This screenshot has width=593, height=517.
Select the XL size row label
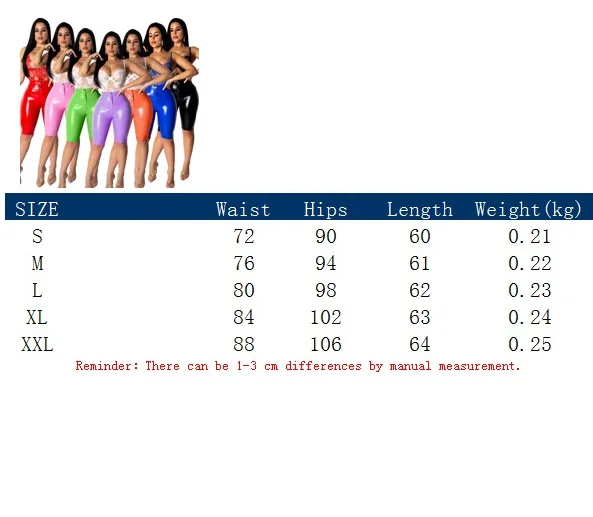pos(37,317)
